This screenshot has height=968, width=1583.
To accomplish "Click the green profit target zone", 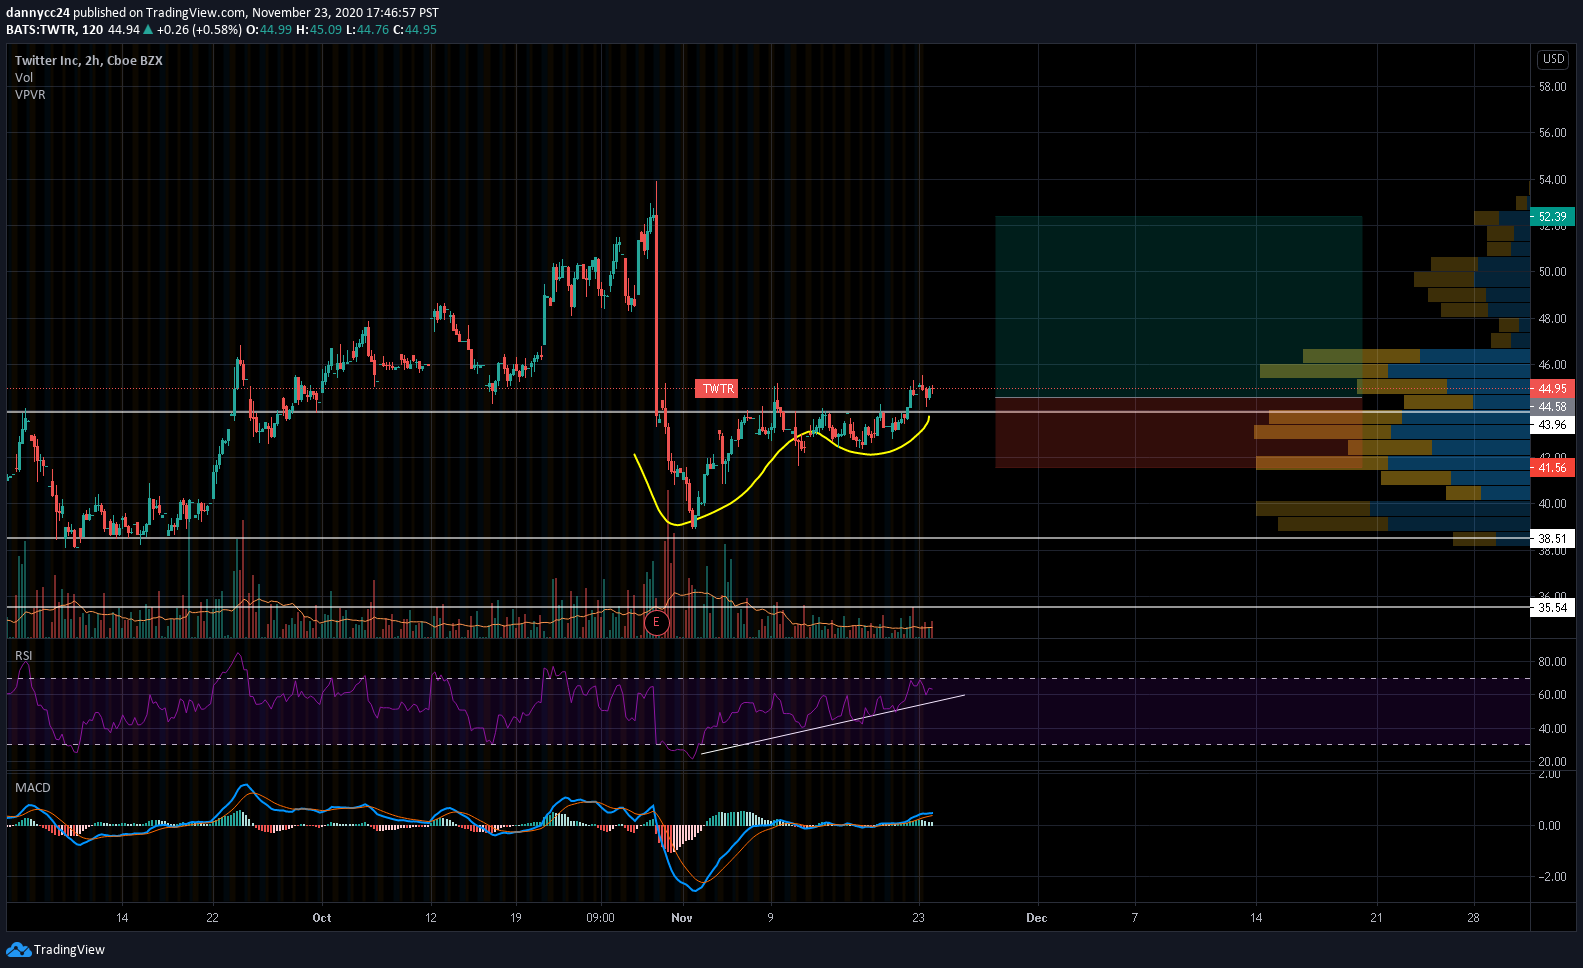I will (x=1178, y=306).
